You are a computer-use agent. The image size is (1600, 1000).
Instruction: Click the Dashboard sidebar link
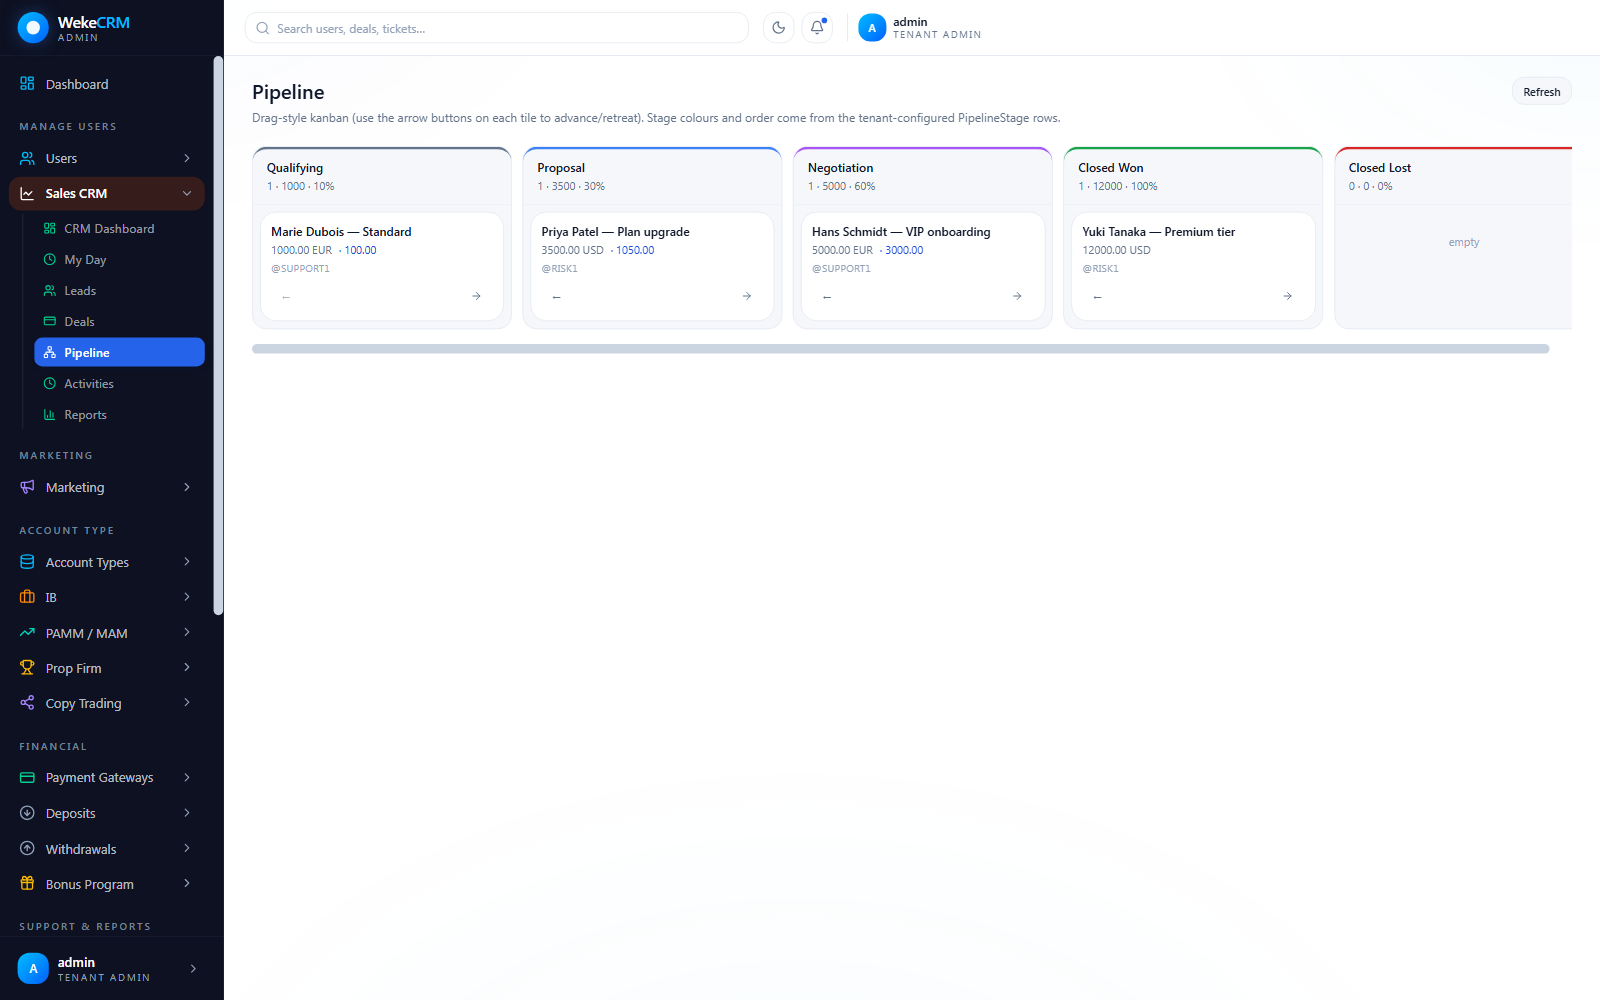click(x=107, y=84)
